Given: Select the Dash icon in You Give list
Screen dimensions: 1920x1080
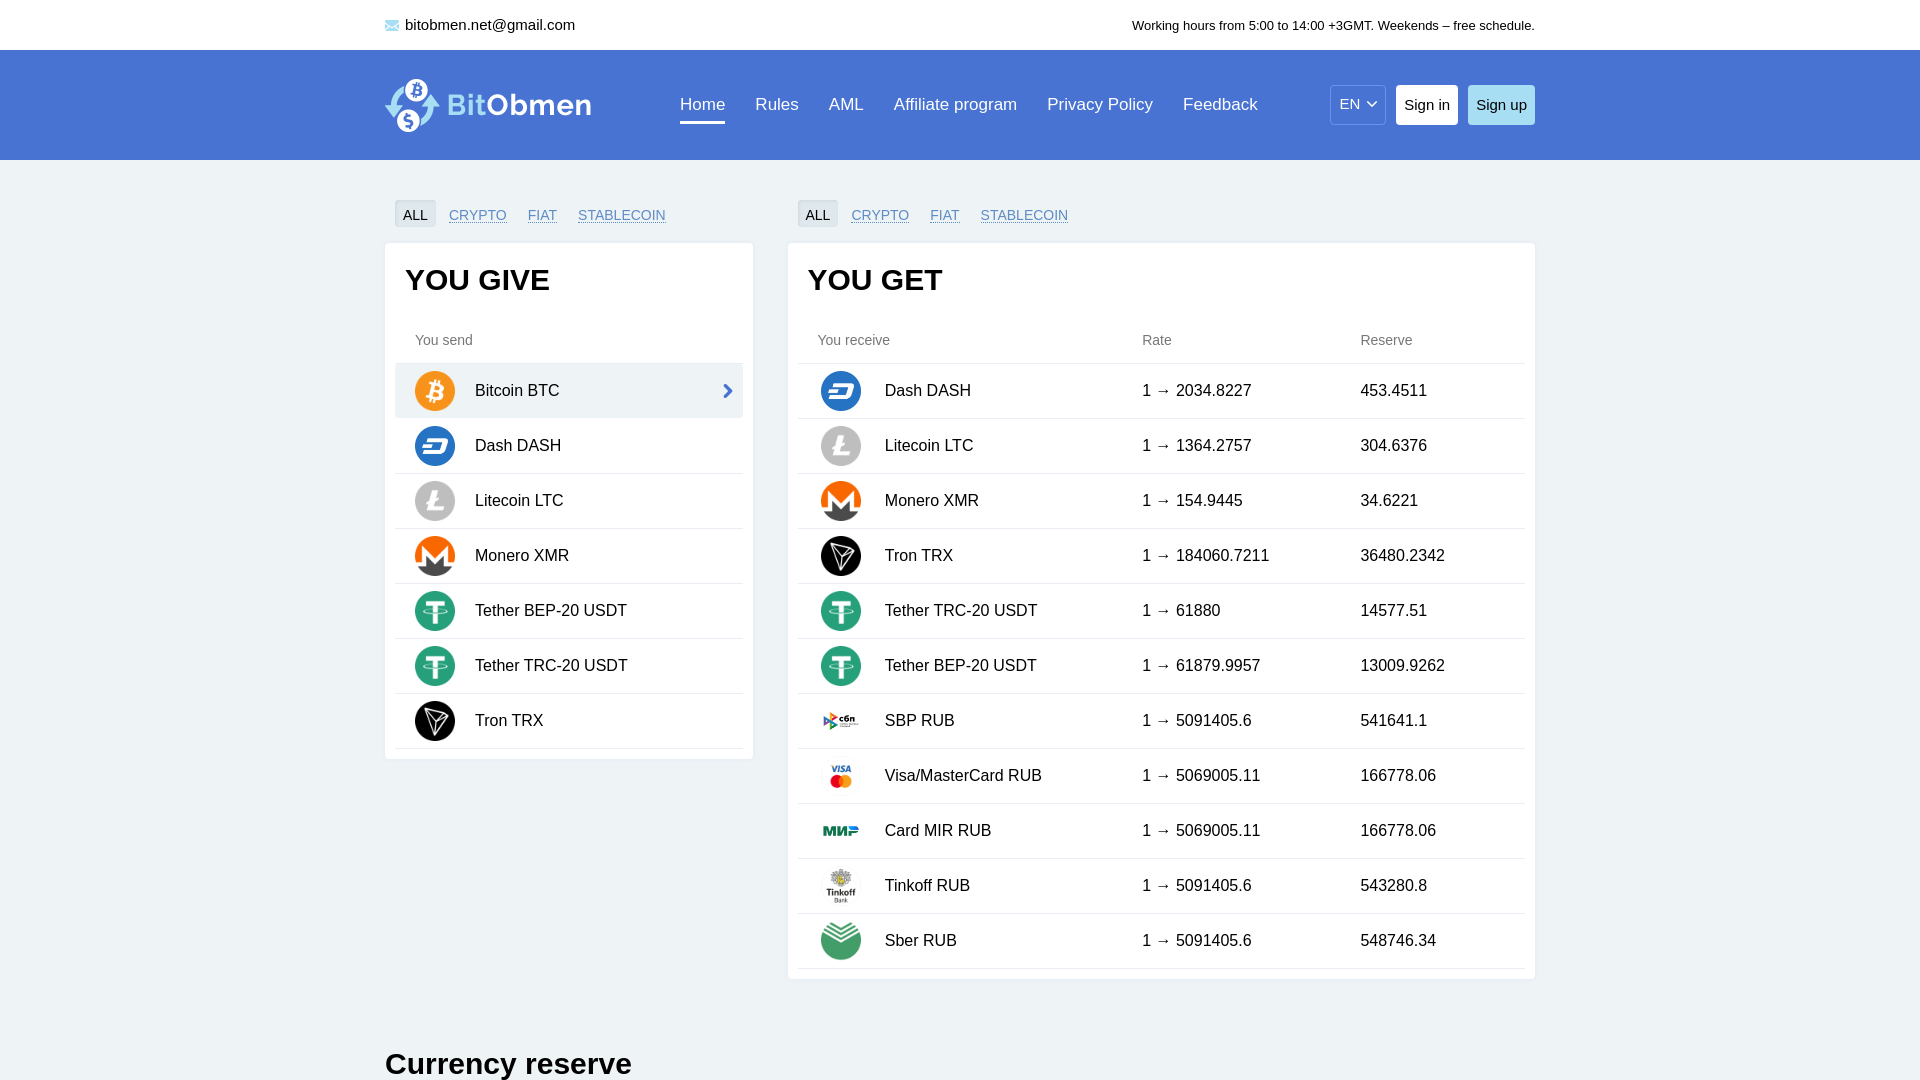Looking at the screenshot, I should (x=435, y=446).
